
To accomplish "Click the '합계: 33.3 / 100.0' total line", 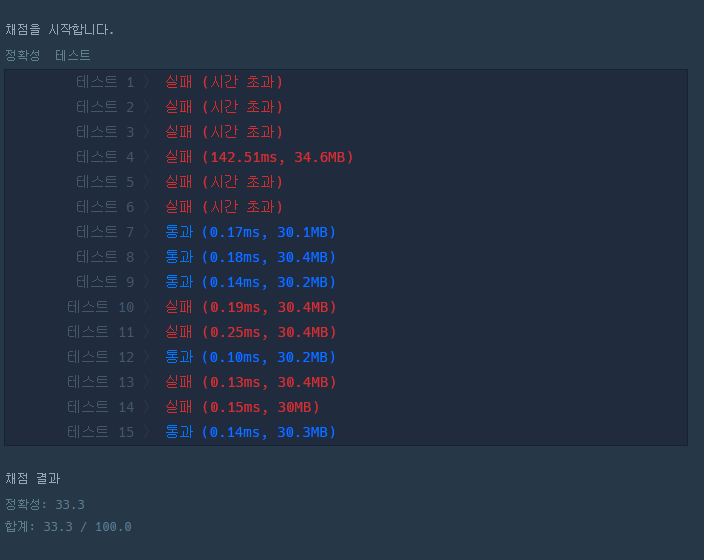I will pyautogui.click(x=68, y=526).
